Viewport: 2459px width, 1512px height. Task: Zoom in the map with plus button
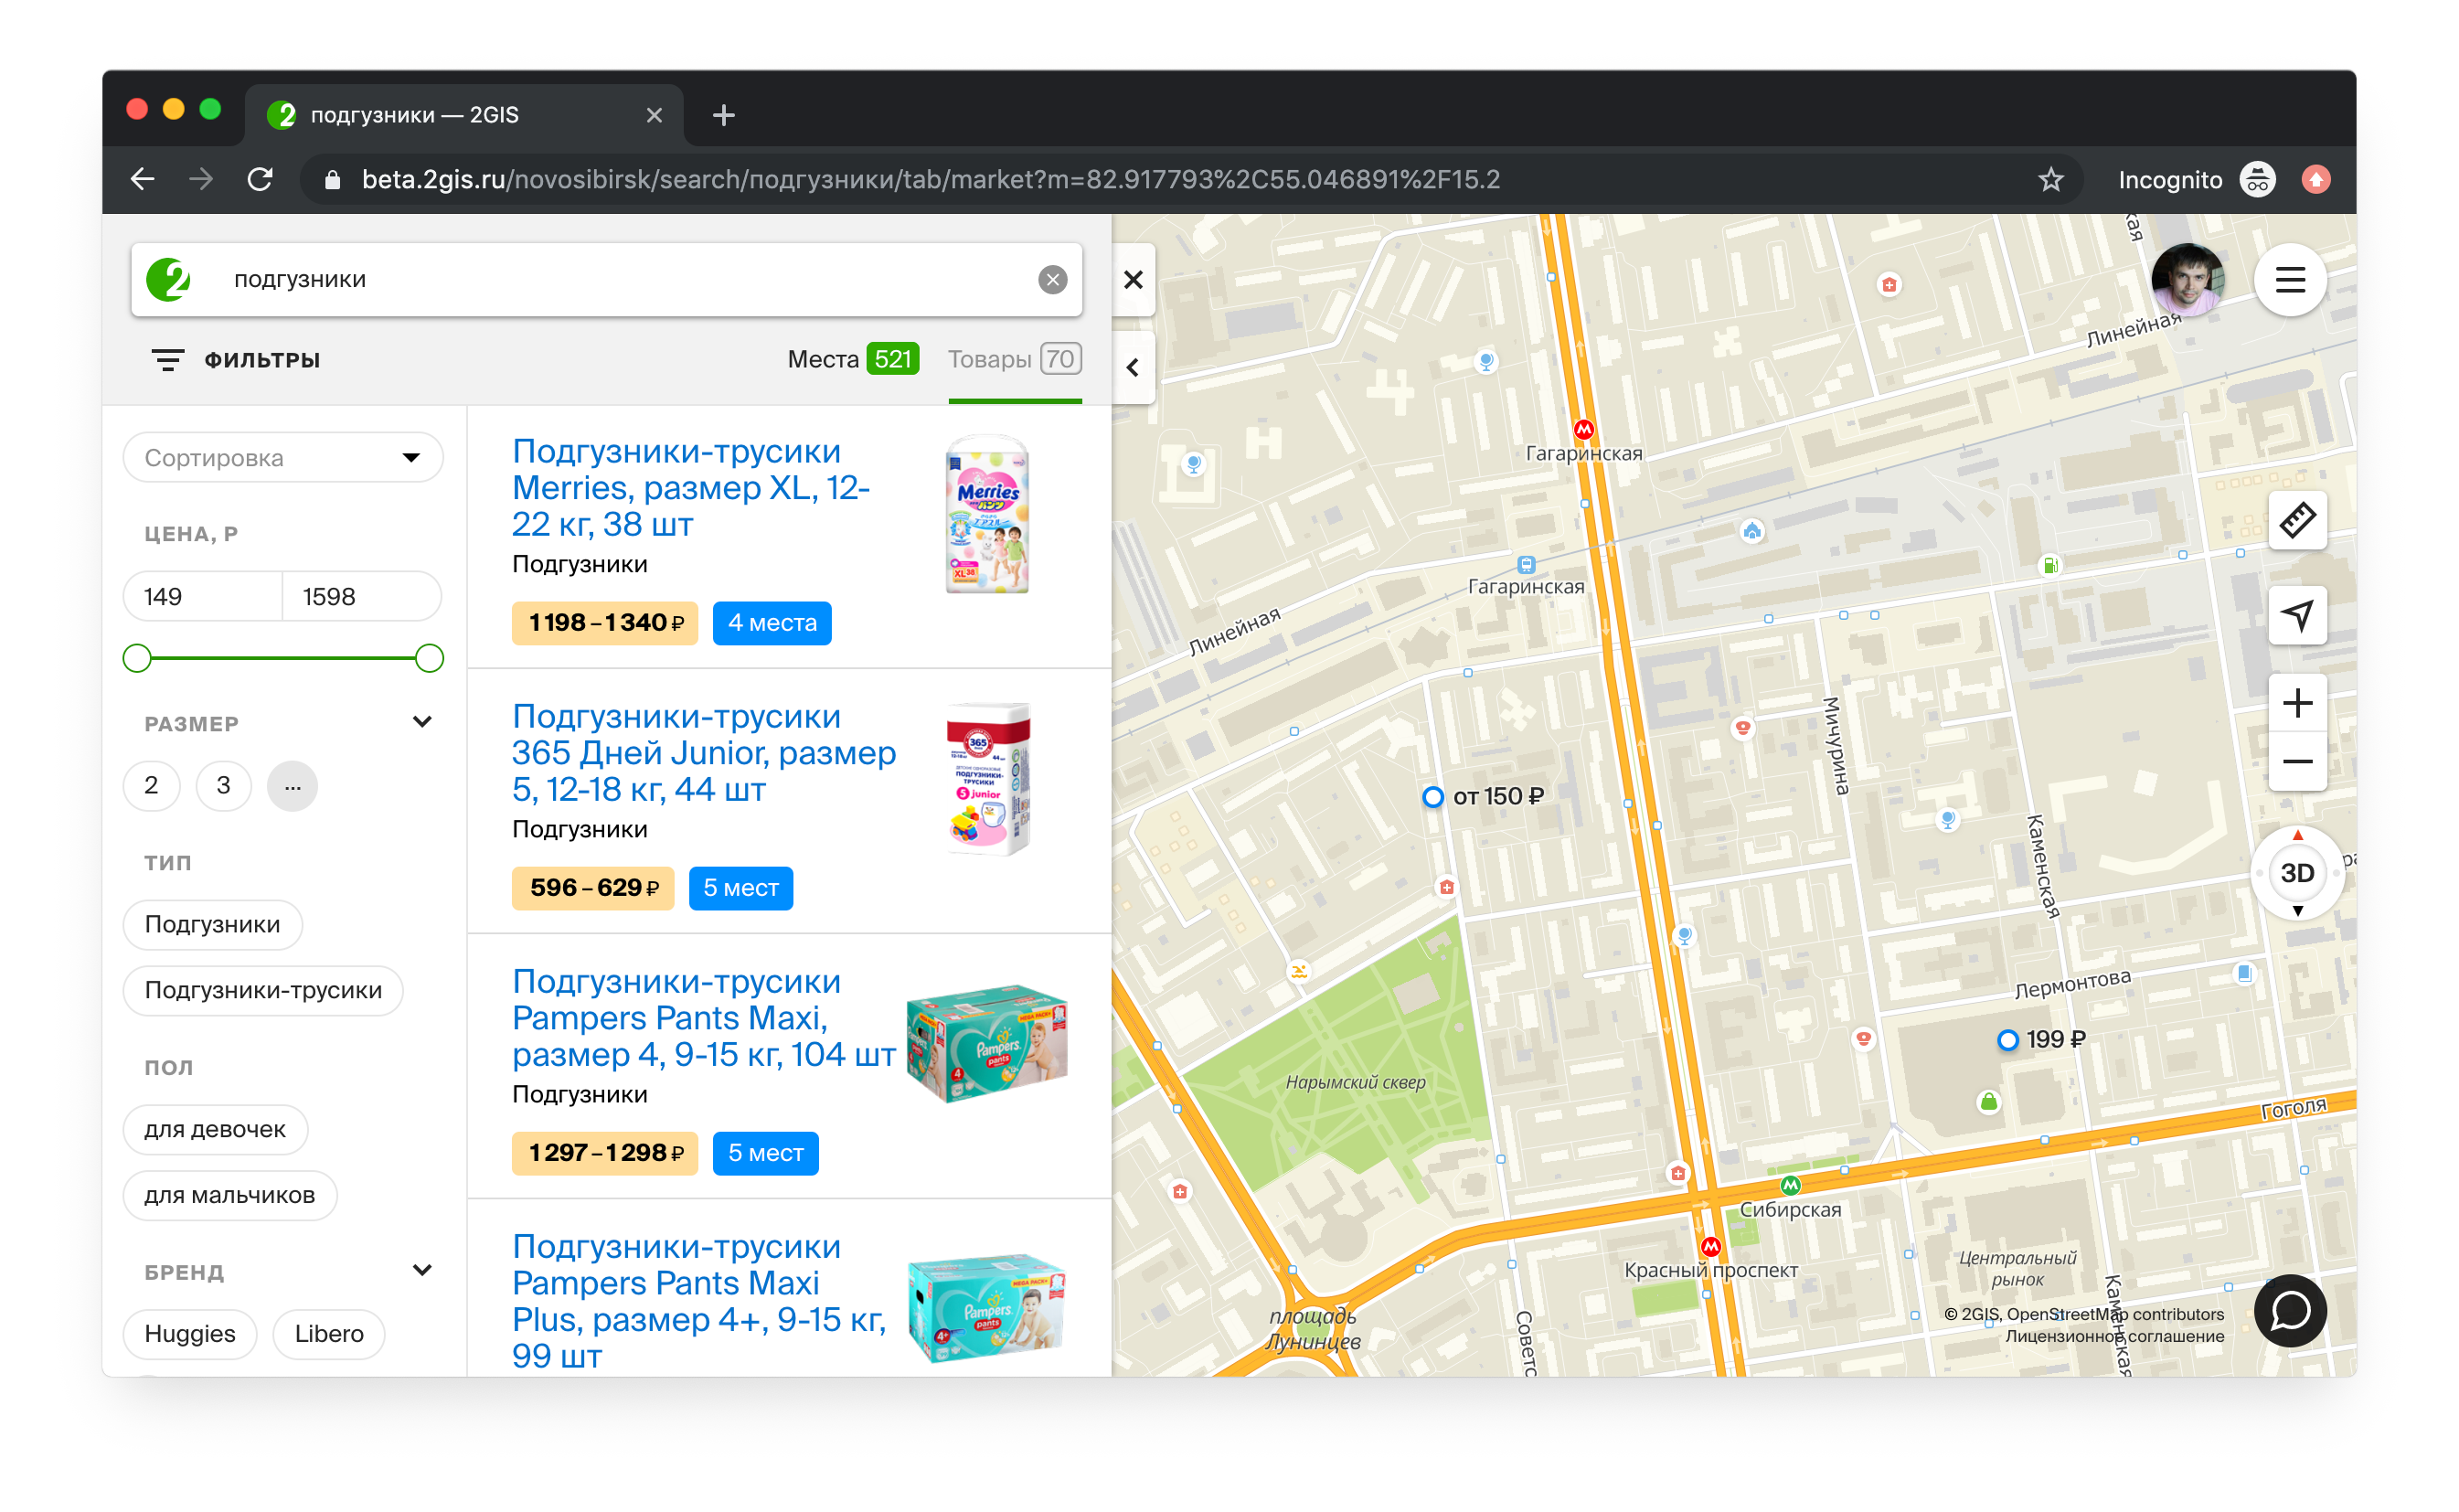coord(2296,703)
